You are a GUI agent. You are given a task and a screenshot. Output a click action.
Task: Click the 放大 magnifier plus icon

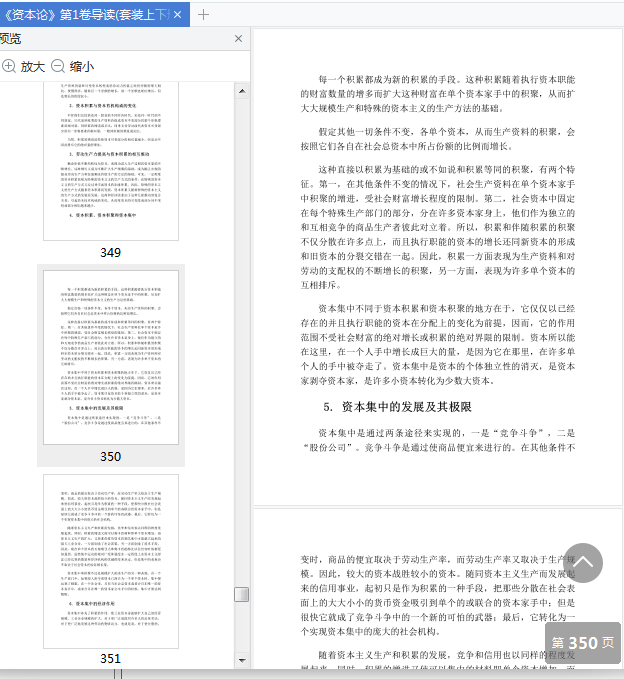(x=9, y=66)
